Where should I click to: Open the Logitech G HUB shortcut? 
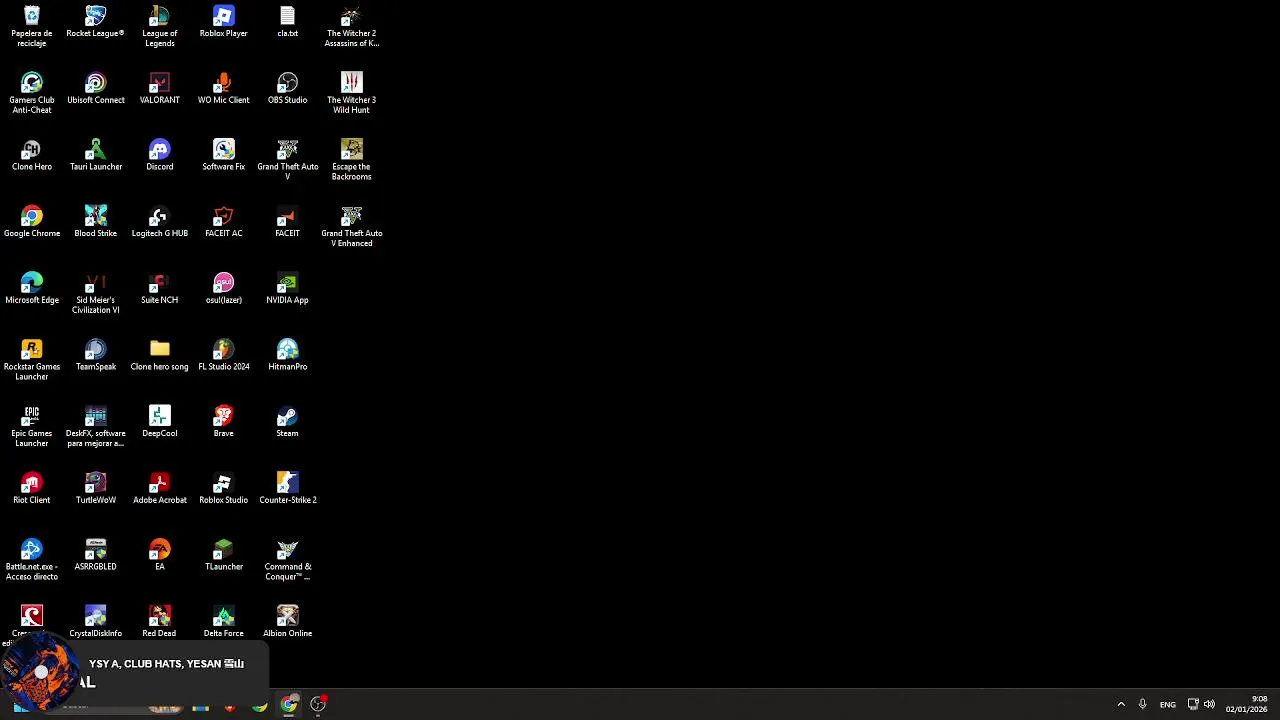160,222
